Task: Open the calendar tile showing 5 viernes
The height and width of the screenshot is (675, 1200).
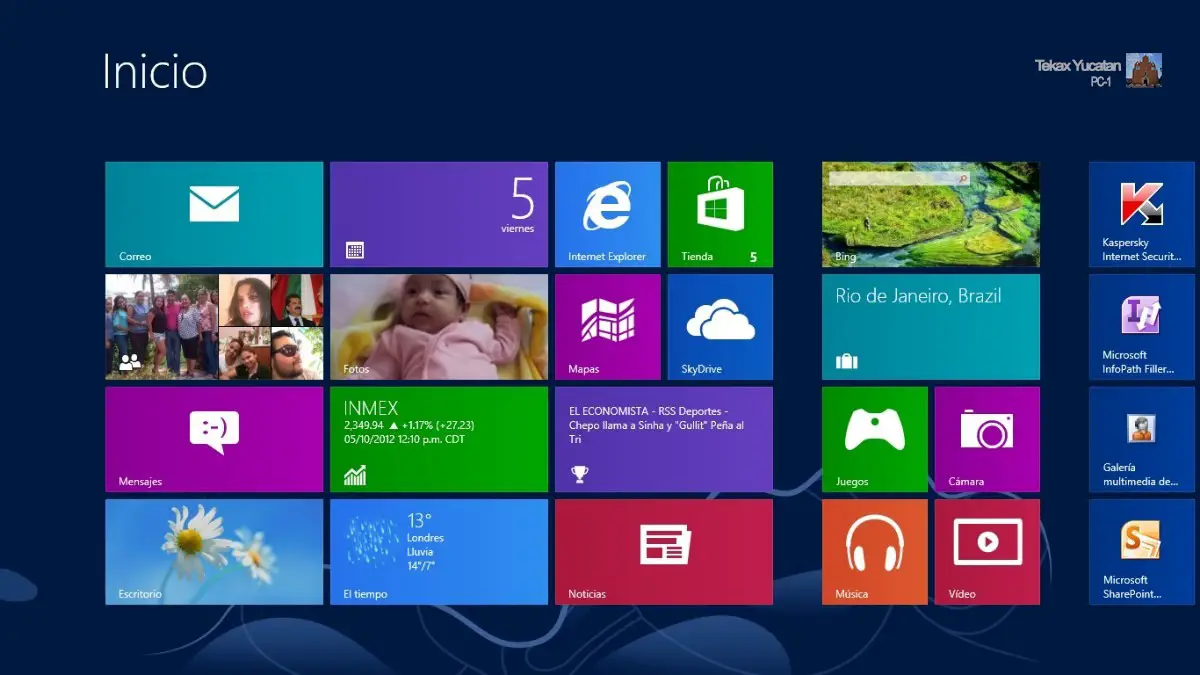Action: coord(439,214)
